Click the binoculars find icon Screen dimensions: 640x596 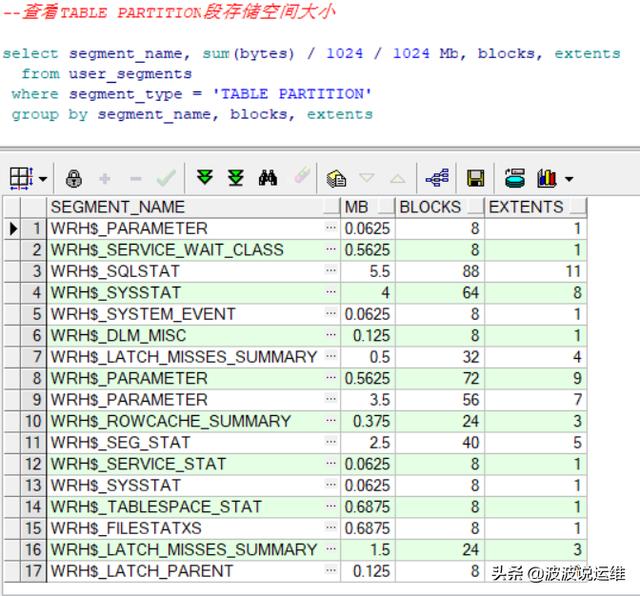[268, 178]
